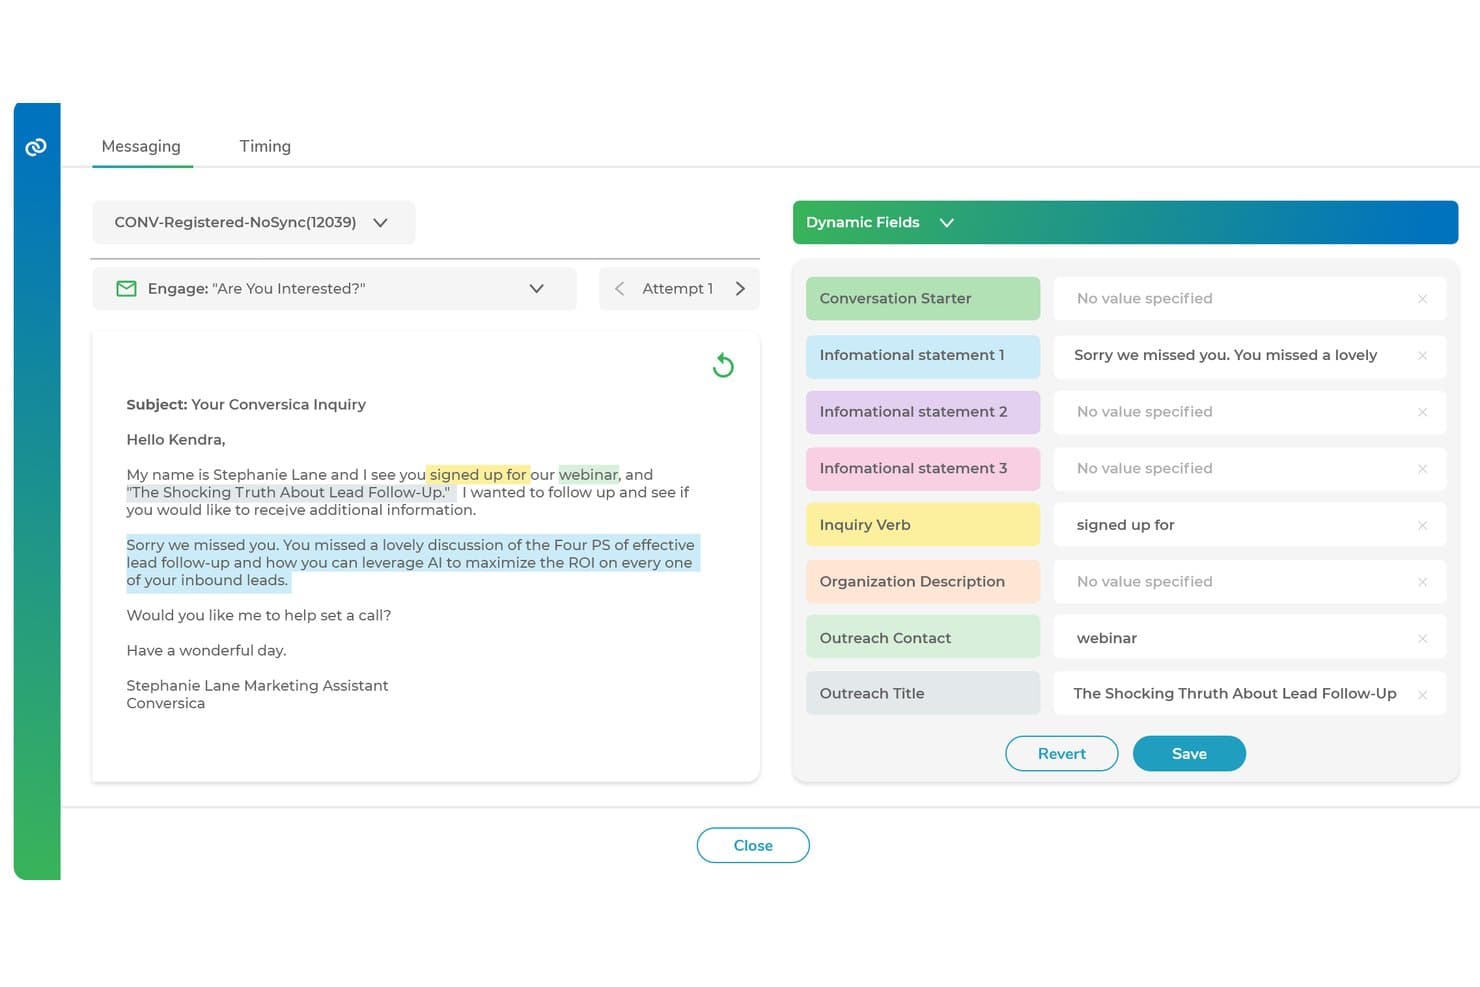
Task: Clear the Infomational statement 2 value
Action: (x=1422, y=412)
